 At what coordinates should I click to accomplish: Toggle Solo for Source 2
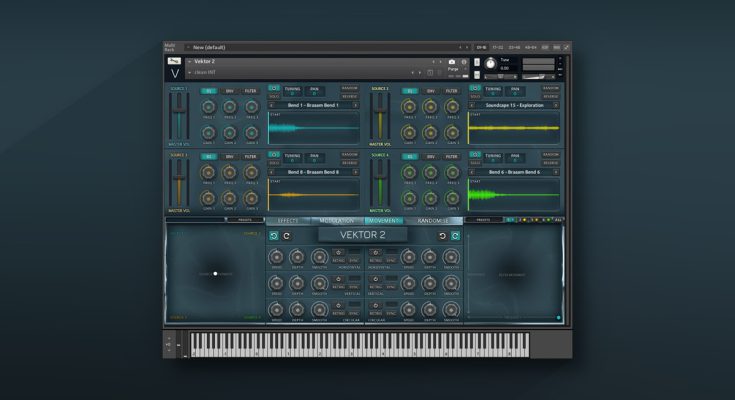474,97
